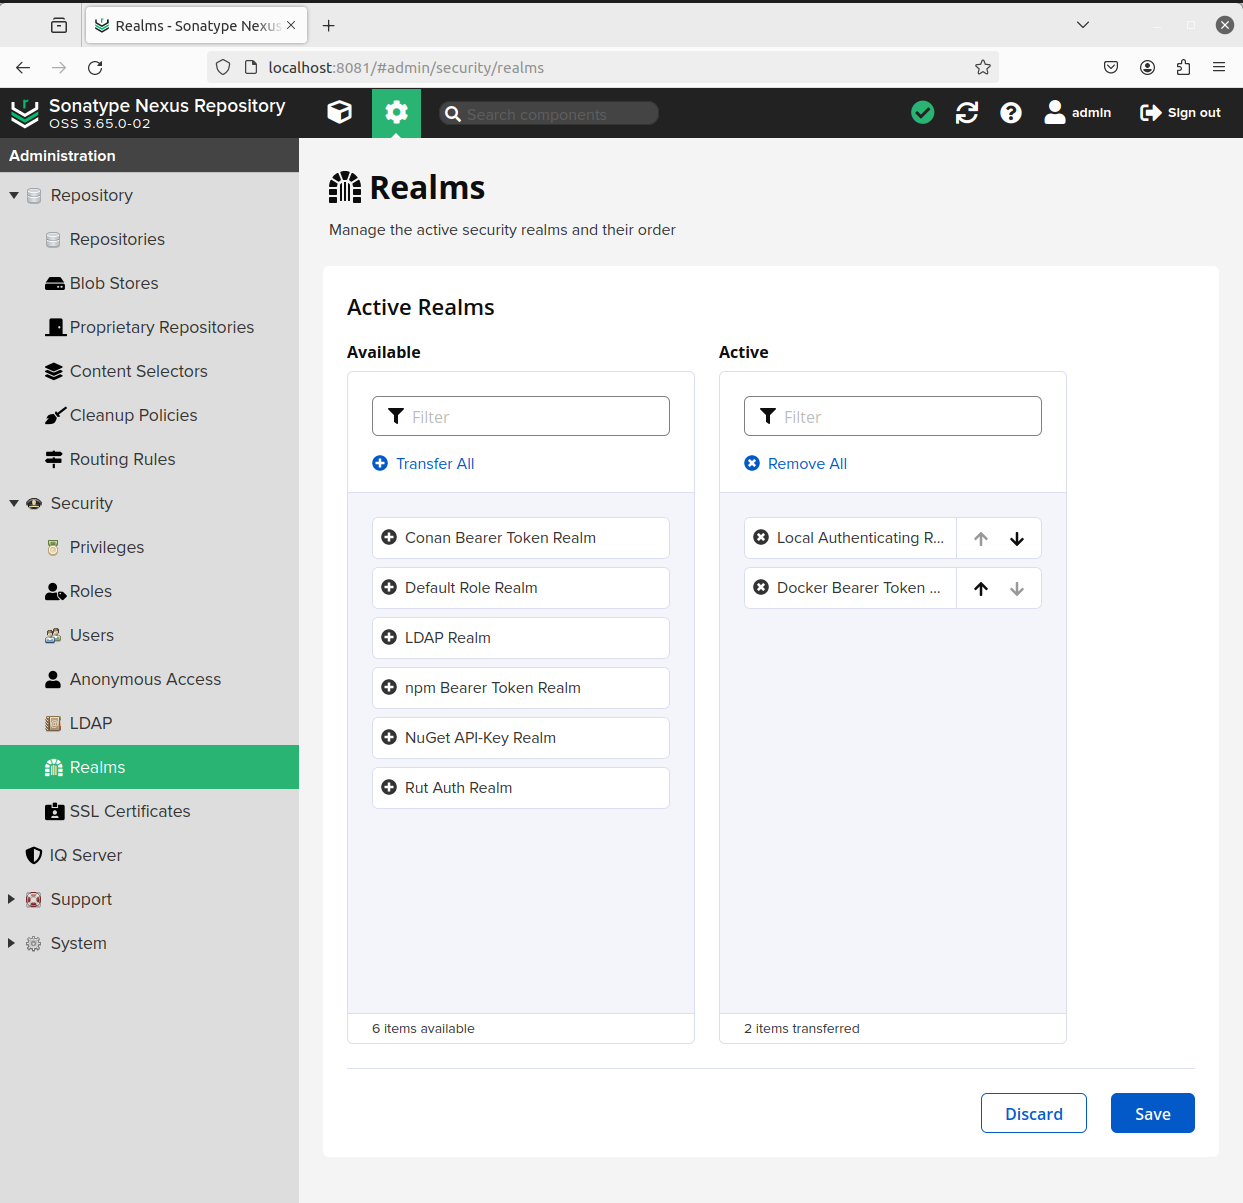Open IQ Server in sidebar
The image size is (1243, 1203).
(149, 855)
